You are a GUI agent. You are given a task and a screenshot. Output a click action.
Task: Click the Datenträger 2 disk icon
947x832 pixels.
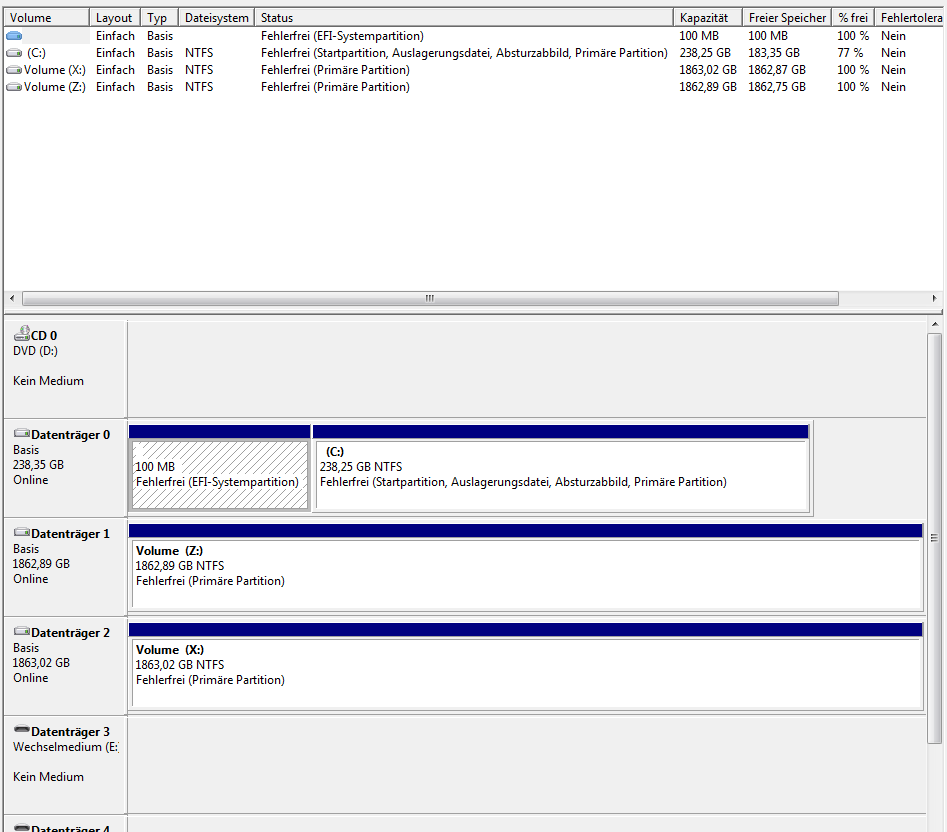pos(22,631)
